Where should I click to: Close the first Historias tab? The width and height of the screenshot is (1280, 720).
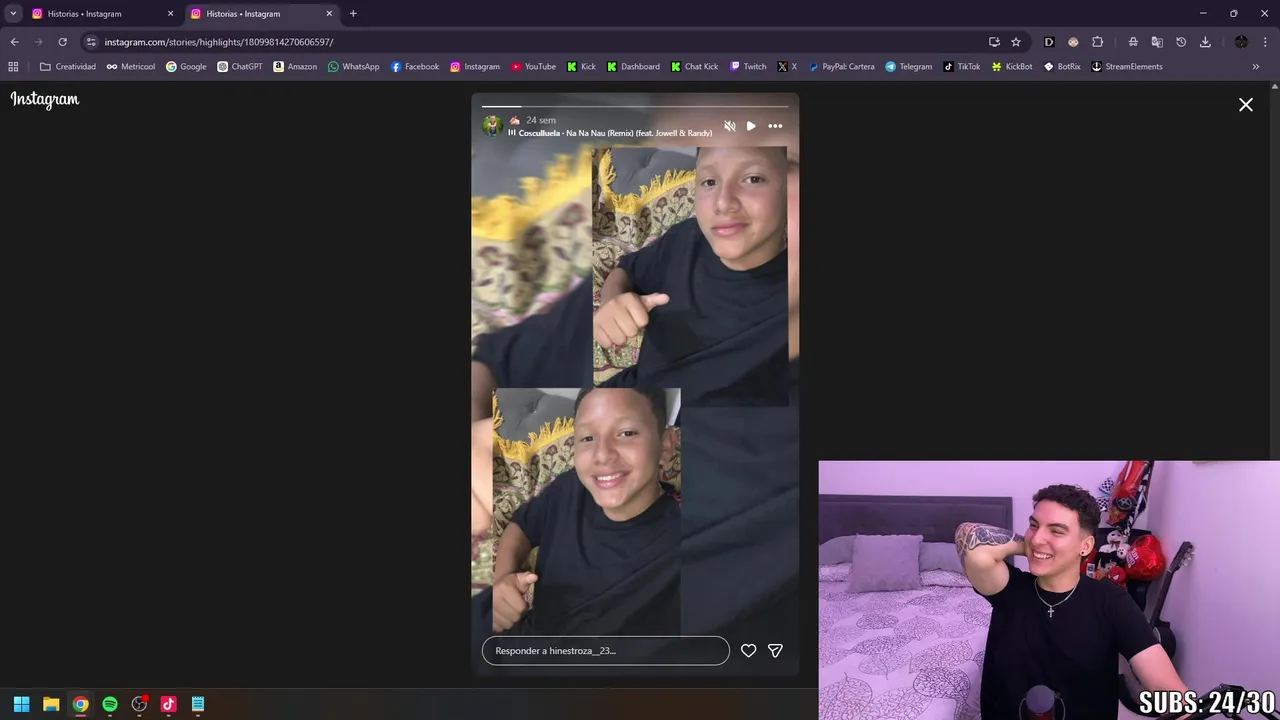click(170, 14)
